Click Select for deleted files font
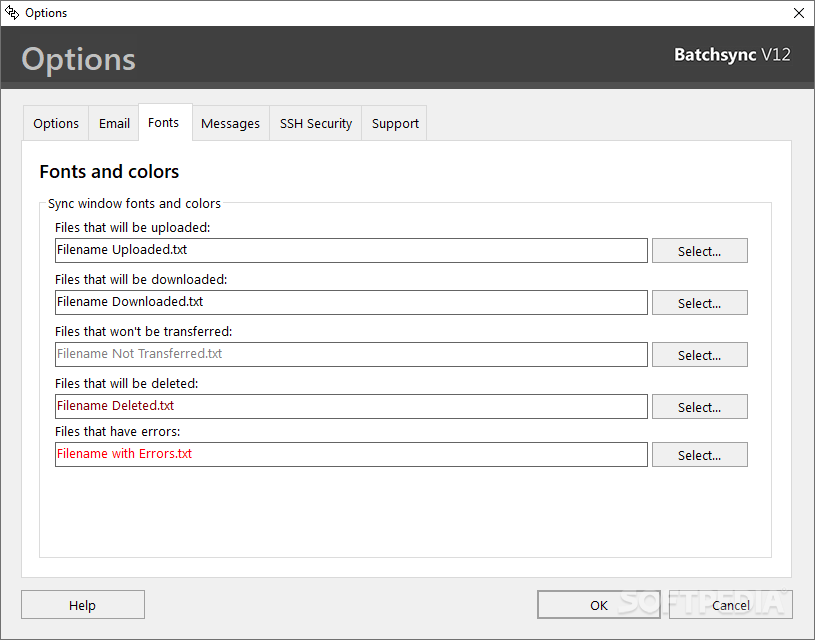 pyautogui.click(x=700, y=407)
